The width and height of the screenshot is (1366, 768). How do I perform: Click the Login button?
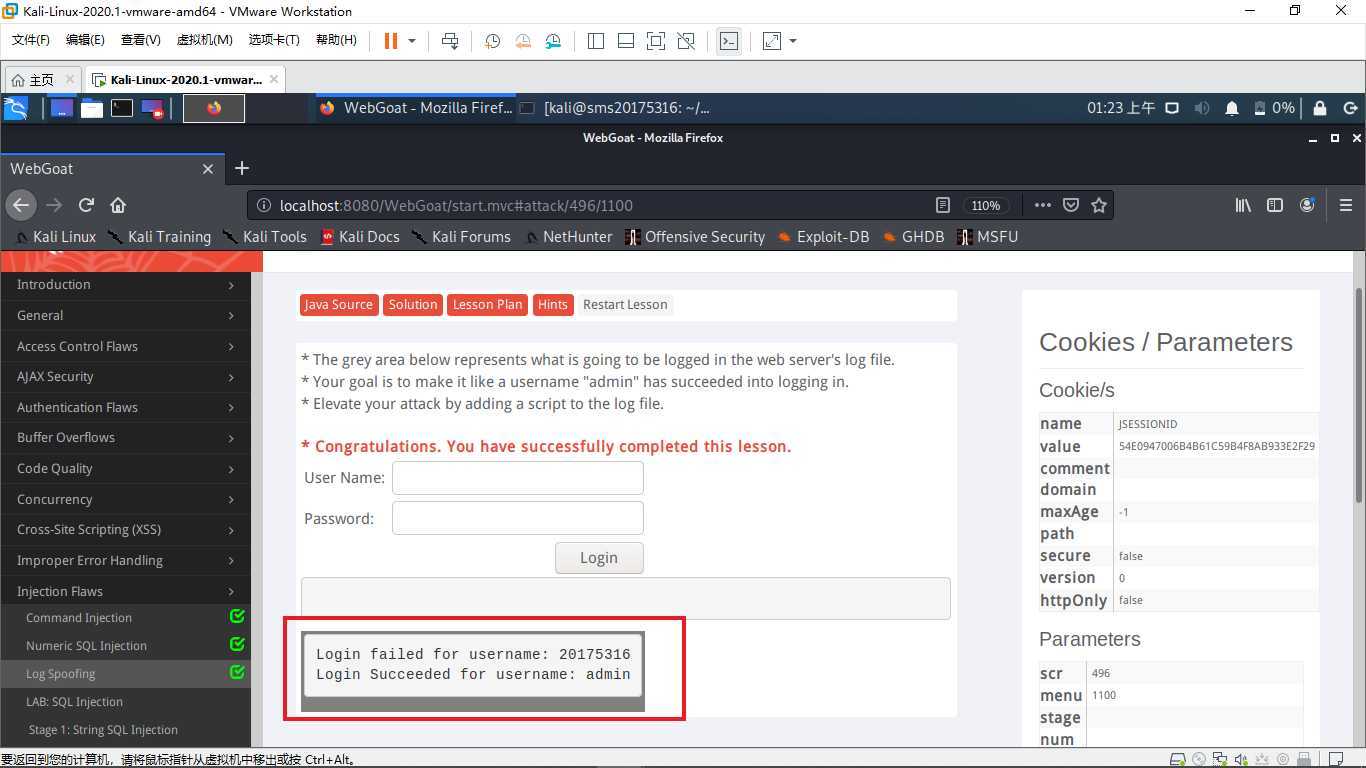(599, 558)
